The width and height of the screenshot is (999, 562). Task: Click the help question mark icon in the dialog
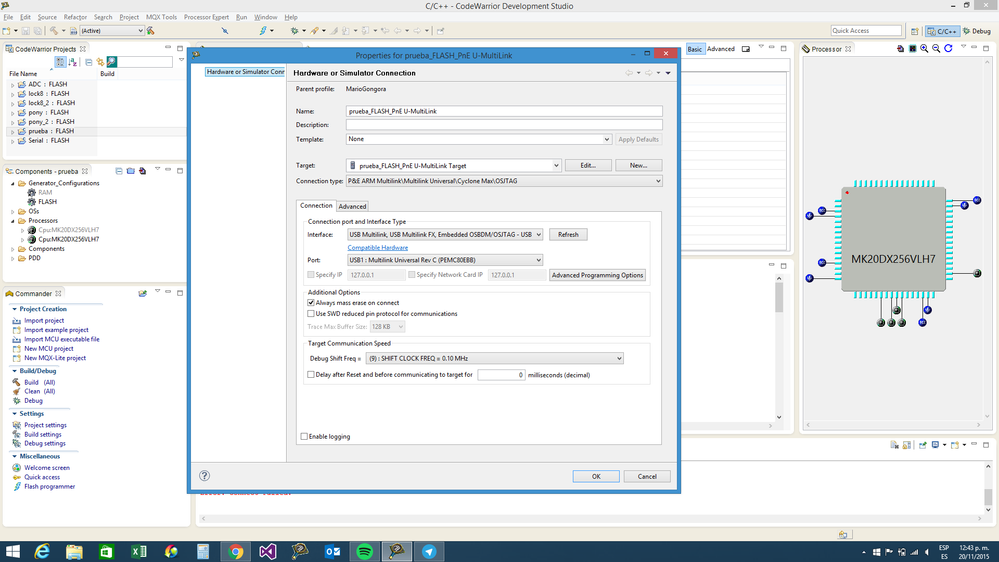205,475
